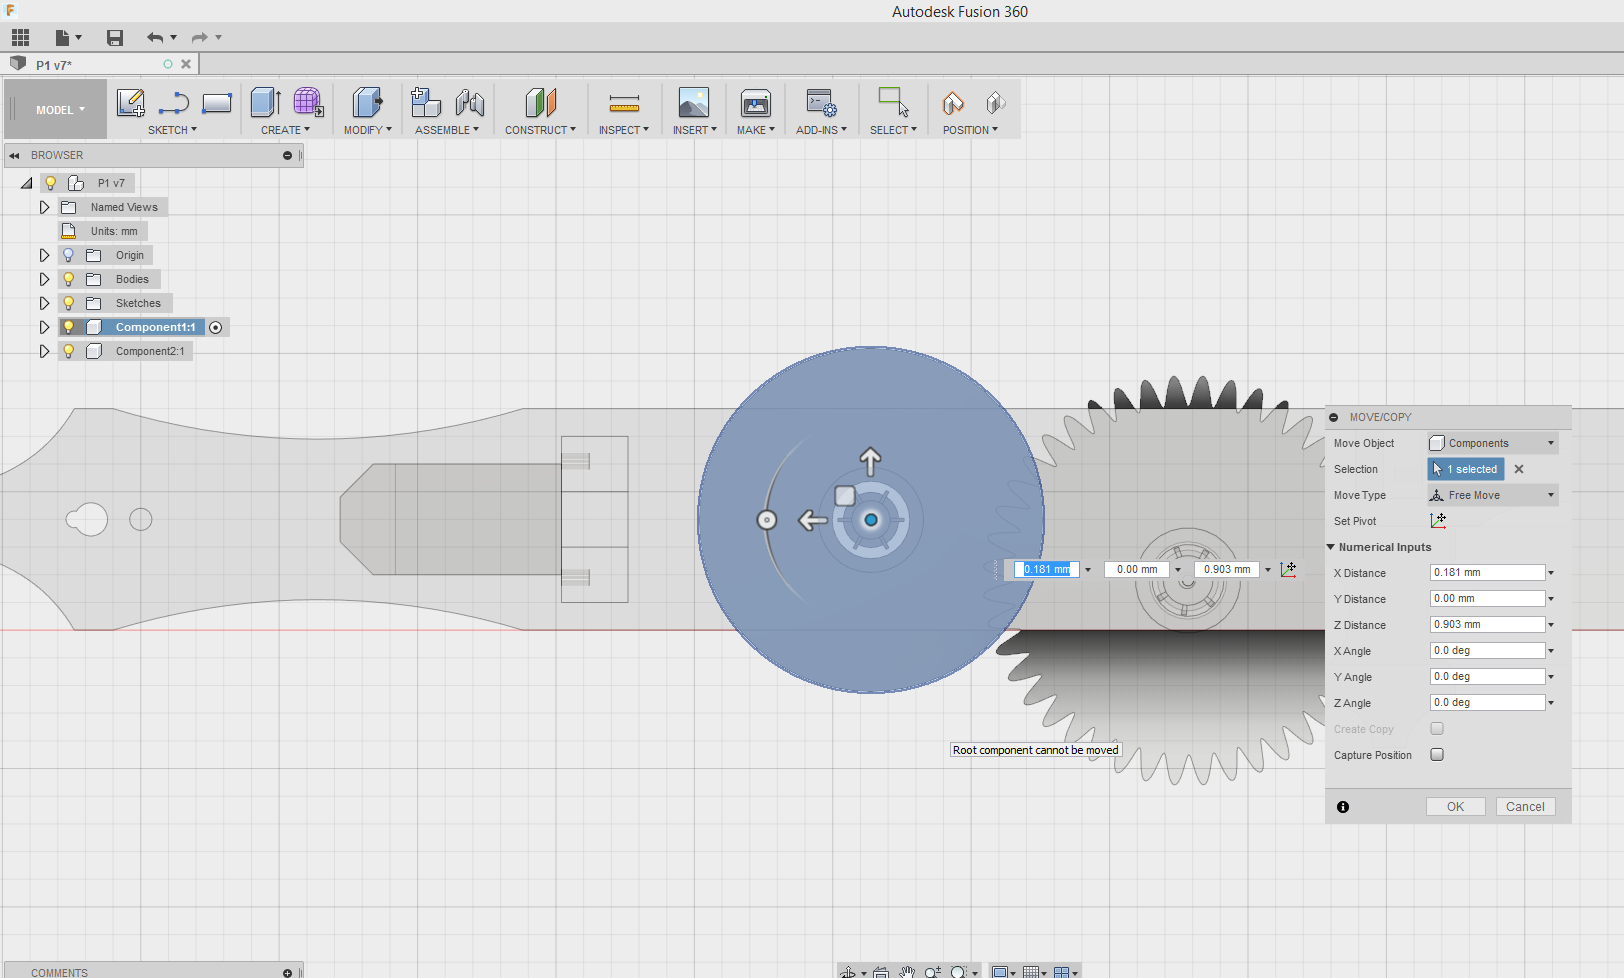Expand the Sketches folder
The image size is (1624, 978).
[x=44, y=303]
